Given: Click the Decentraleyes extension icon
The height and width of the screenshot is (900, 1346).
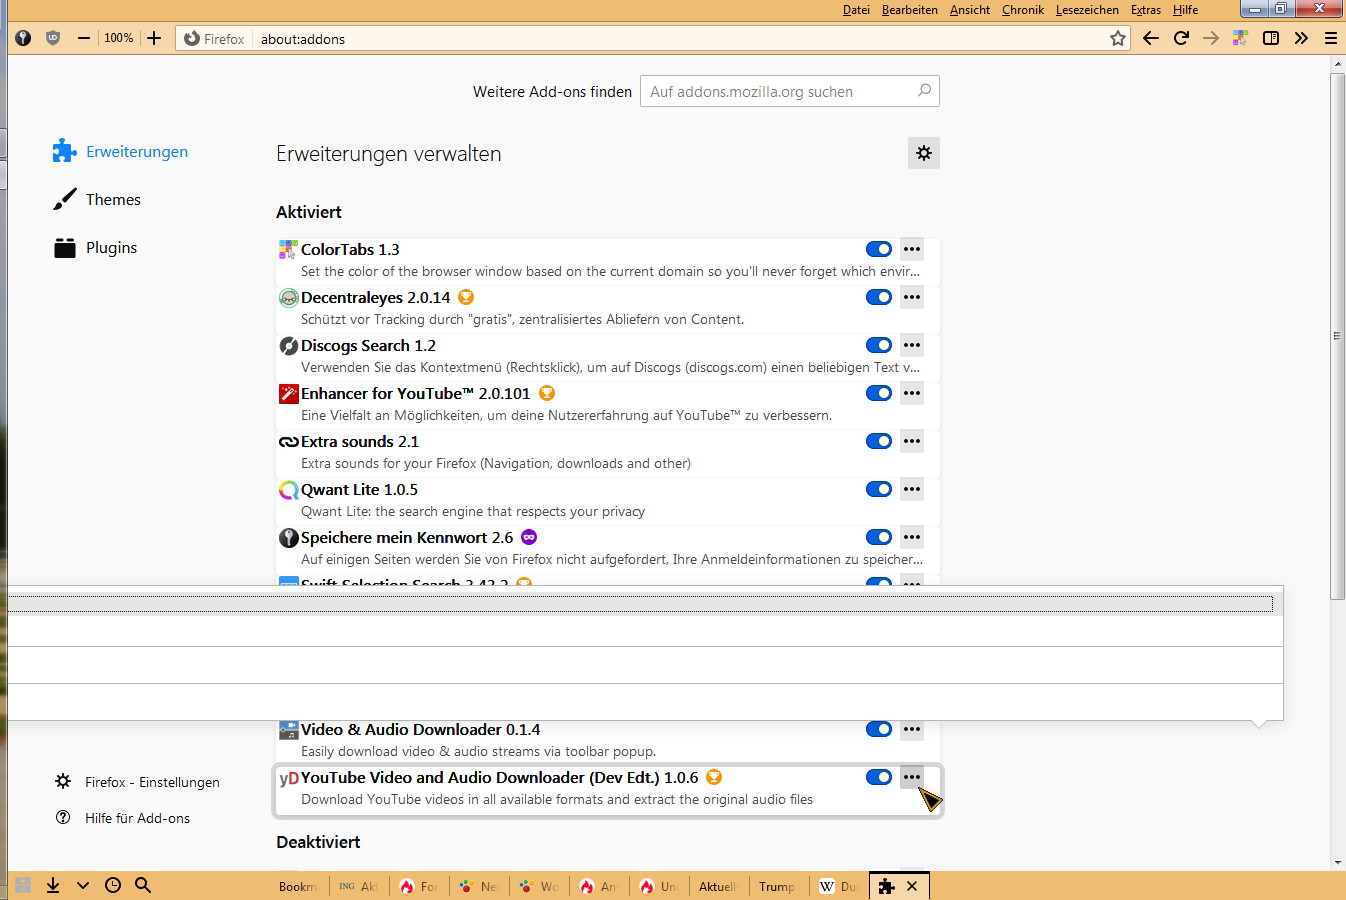Looking at the screenshot, I should [x=288, y=297].
